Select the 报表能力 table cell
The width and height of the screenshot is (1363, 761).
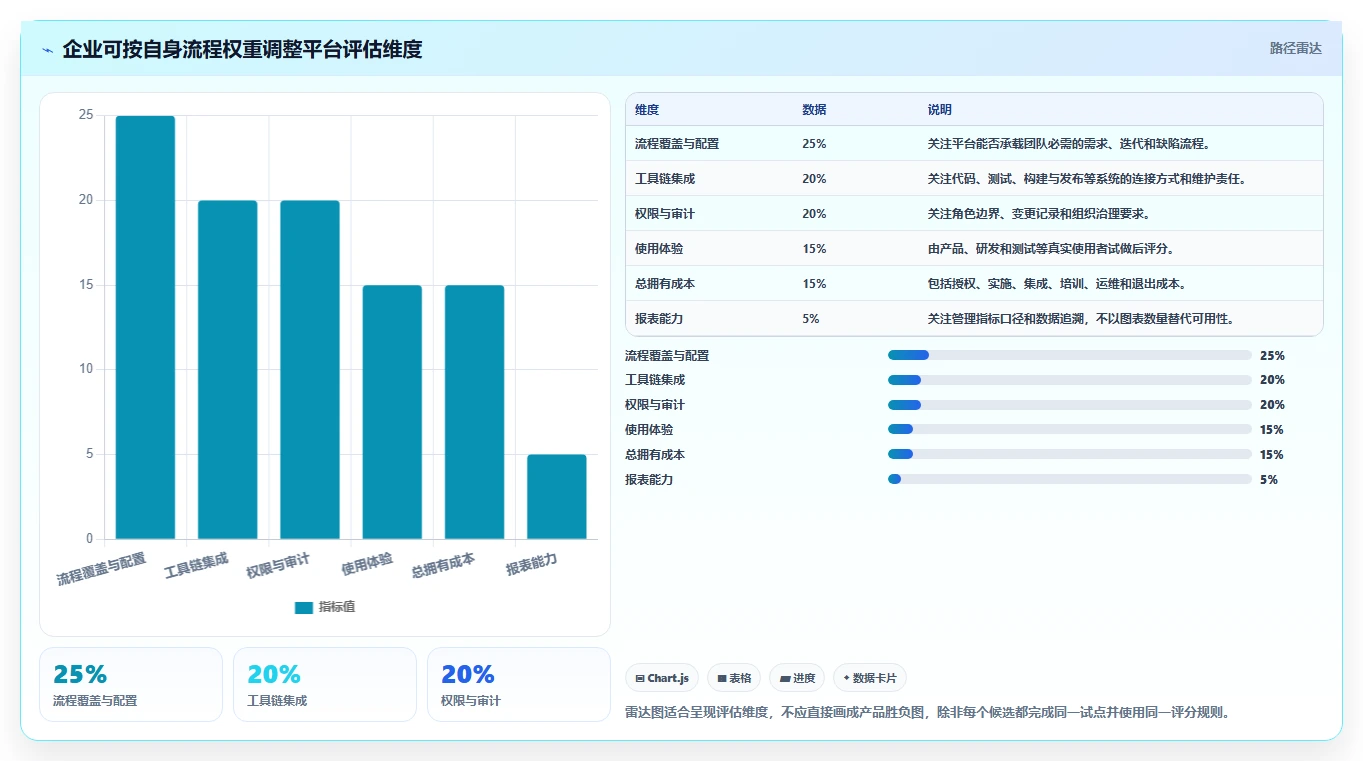pyautogui.click(x=659, y=319)
